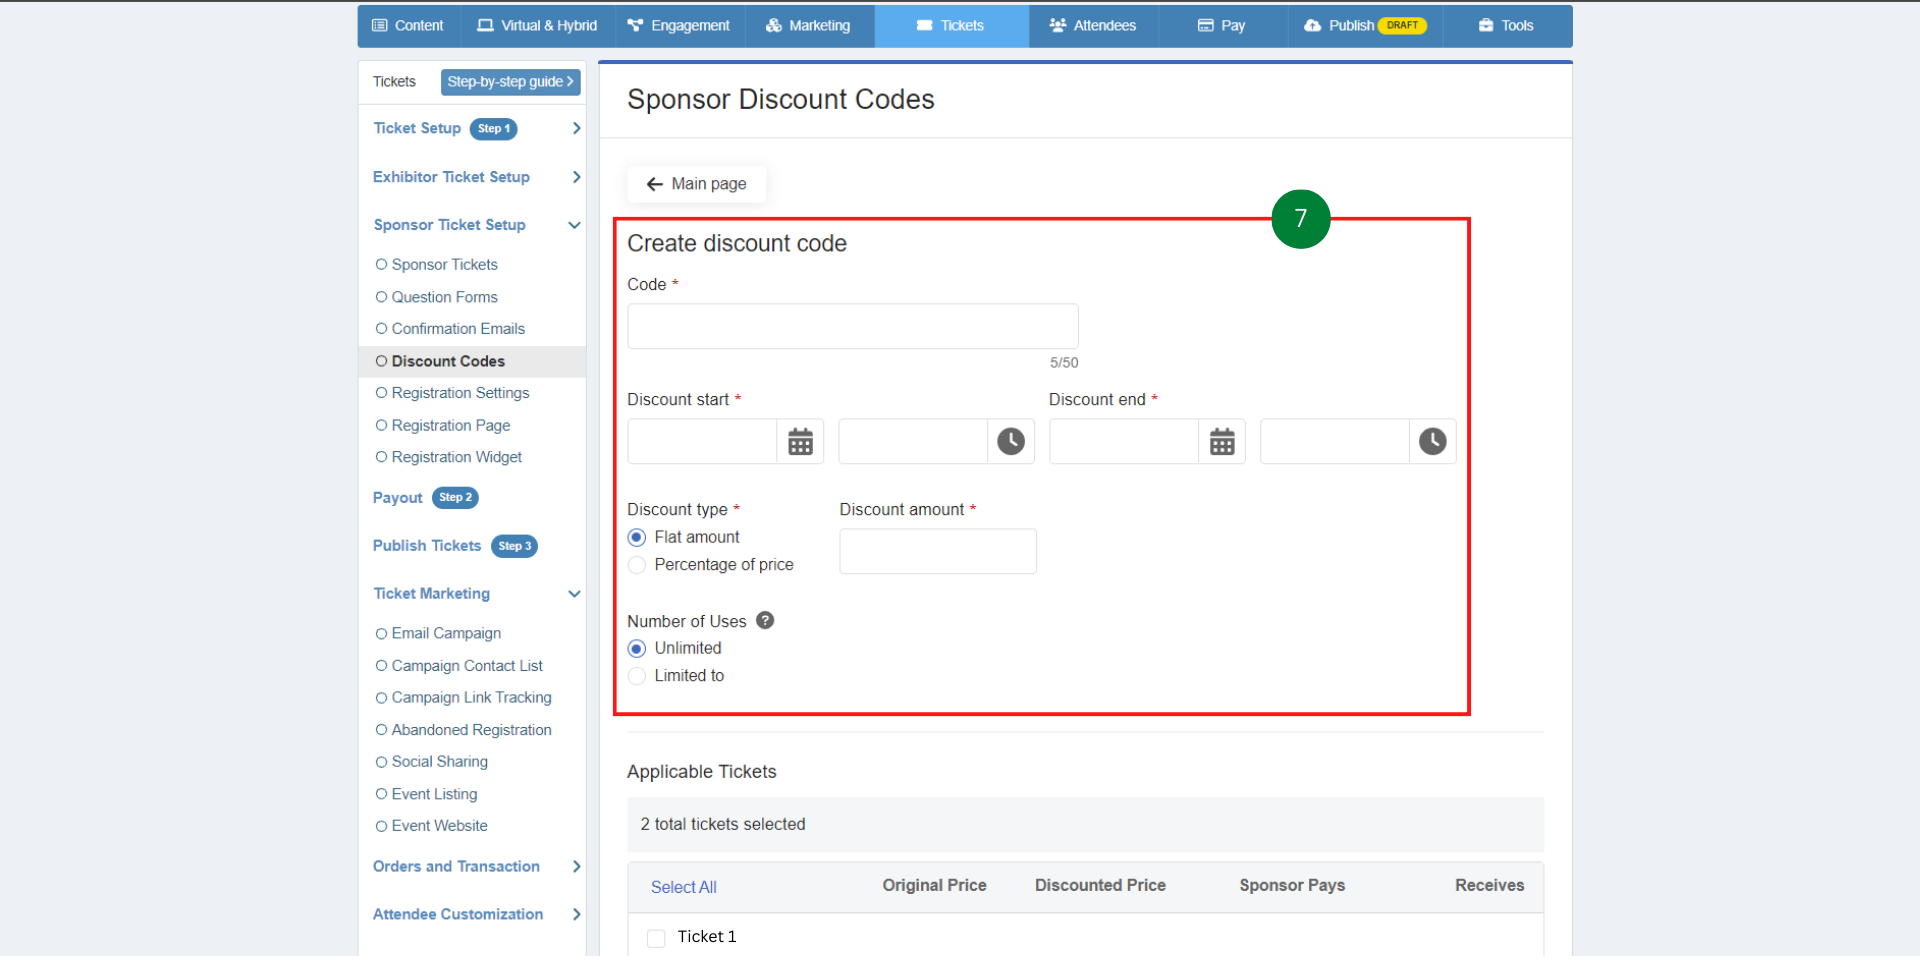Open Campaign Contact List
This screenshot has width=1920, height=960.
tap(467, 666)
